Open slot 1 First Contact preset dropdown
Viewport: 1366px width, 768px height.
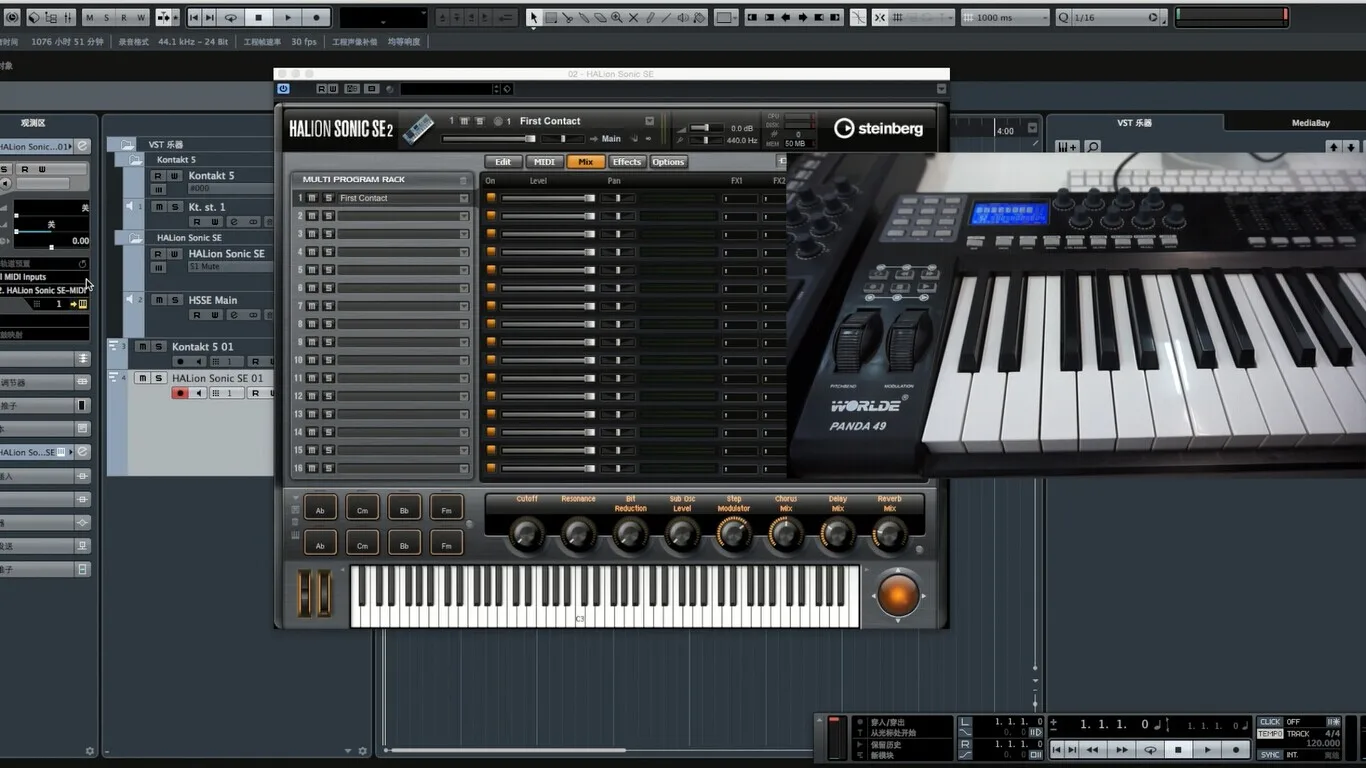click(x=464, y=198)
